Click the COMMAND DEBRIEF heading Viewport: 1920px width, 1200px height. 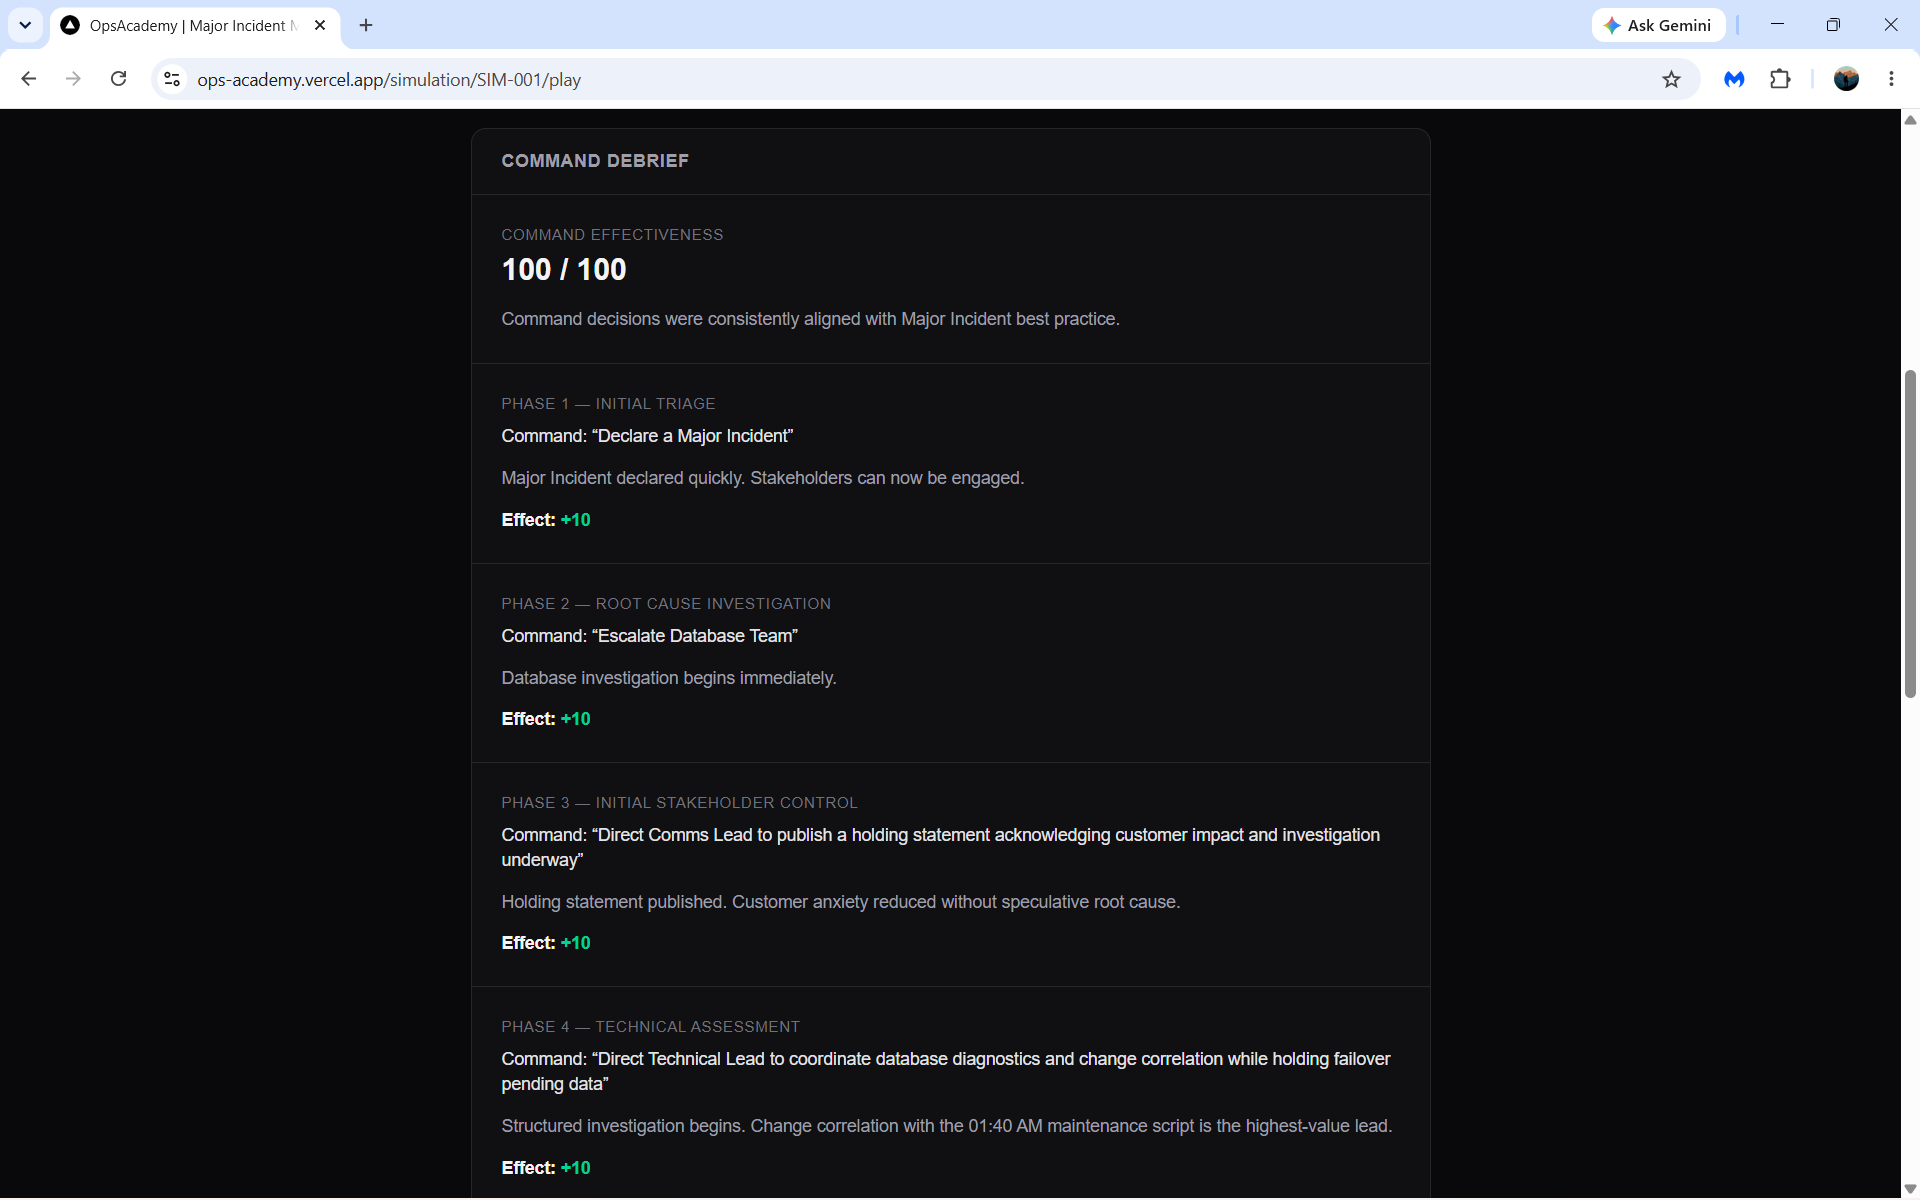coord(595,161)
